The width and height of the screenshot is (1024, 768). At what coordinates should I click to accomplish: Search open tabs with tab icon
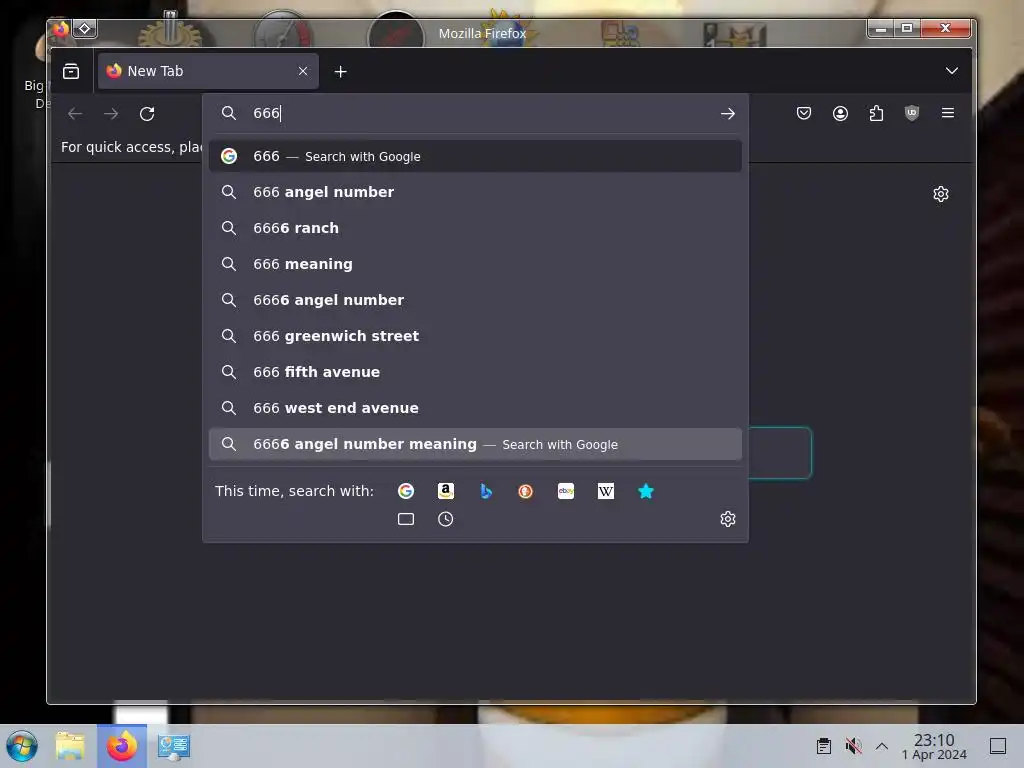(406, 519)
